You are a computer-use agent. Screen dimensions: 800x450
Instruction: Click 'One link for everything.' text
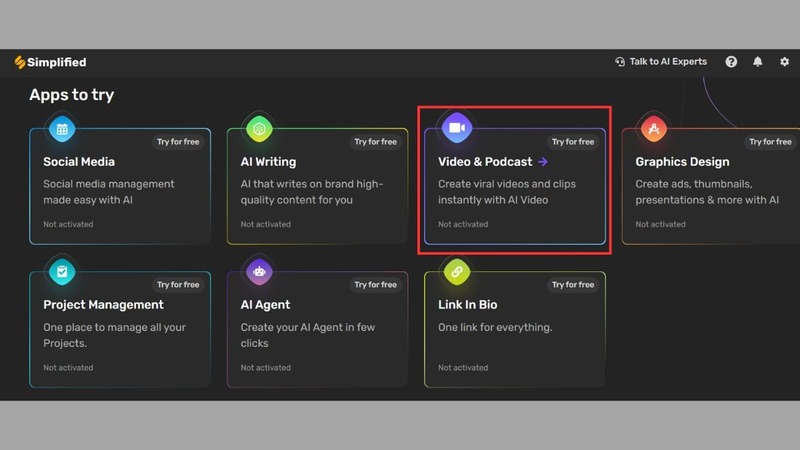(495, 327)
